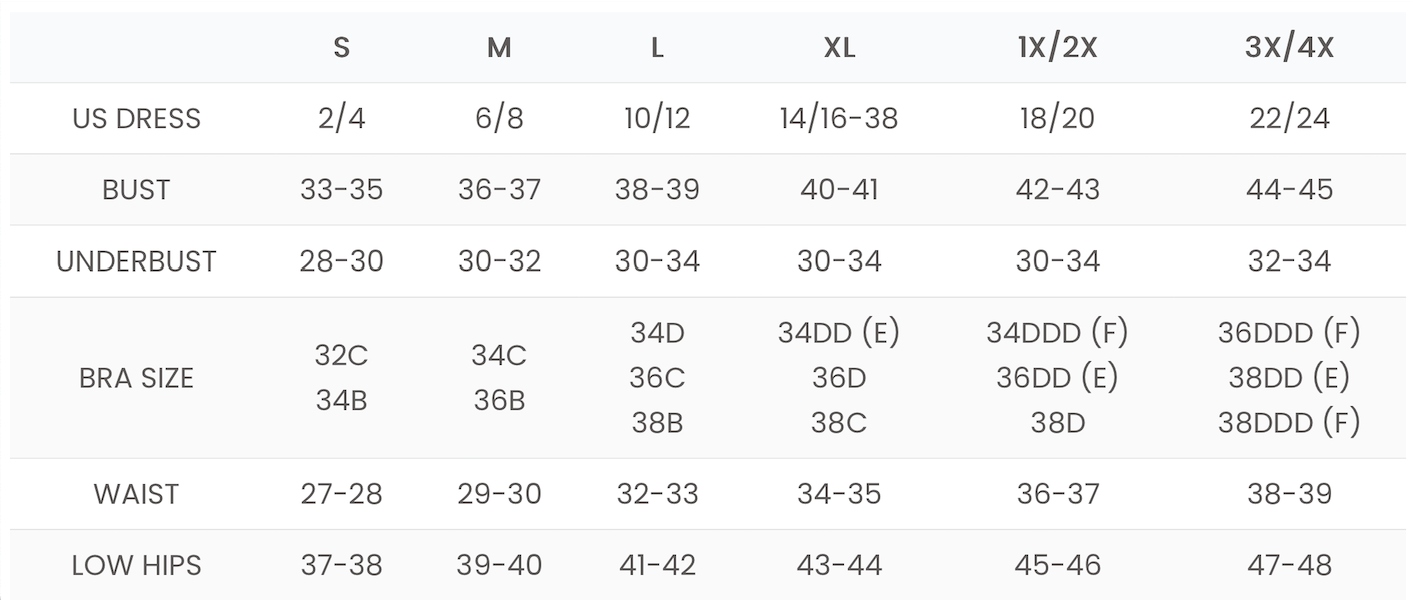
Task: Select the S size column header
Action: point(342,48)
